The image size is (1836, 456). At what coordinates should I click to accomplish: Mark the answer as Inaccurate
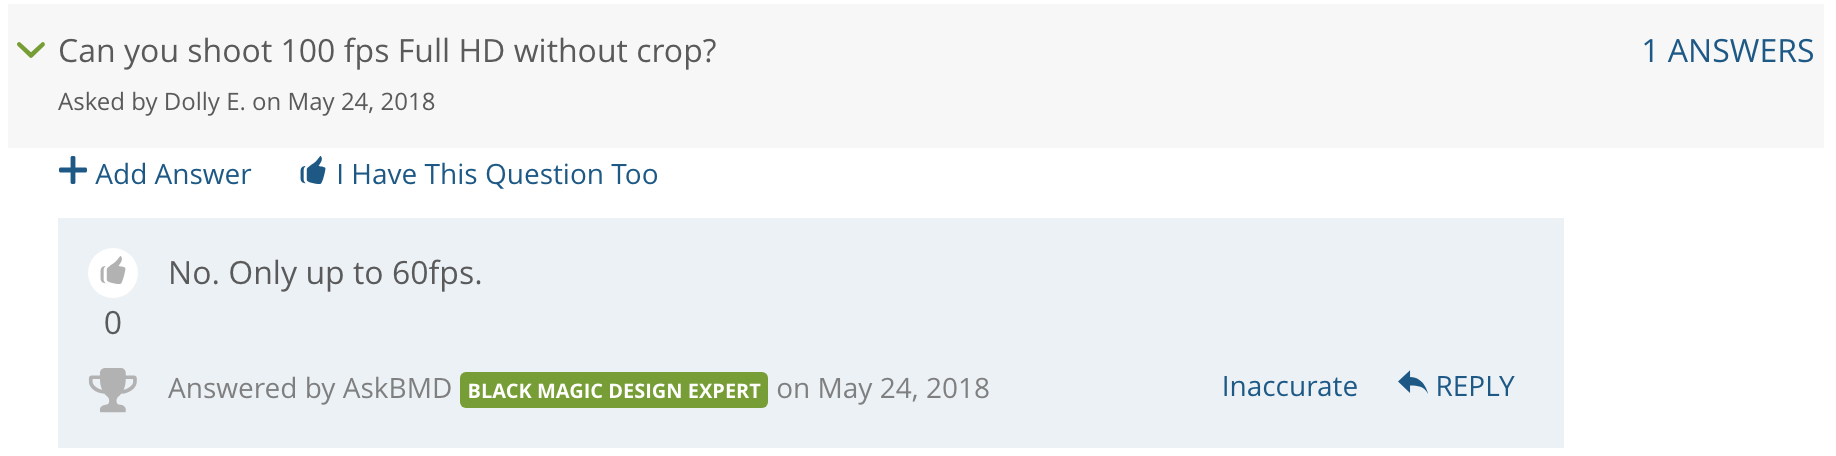1289,386
